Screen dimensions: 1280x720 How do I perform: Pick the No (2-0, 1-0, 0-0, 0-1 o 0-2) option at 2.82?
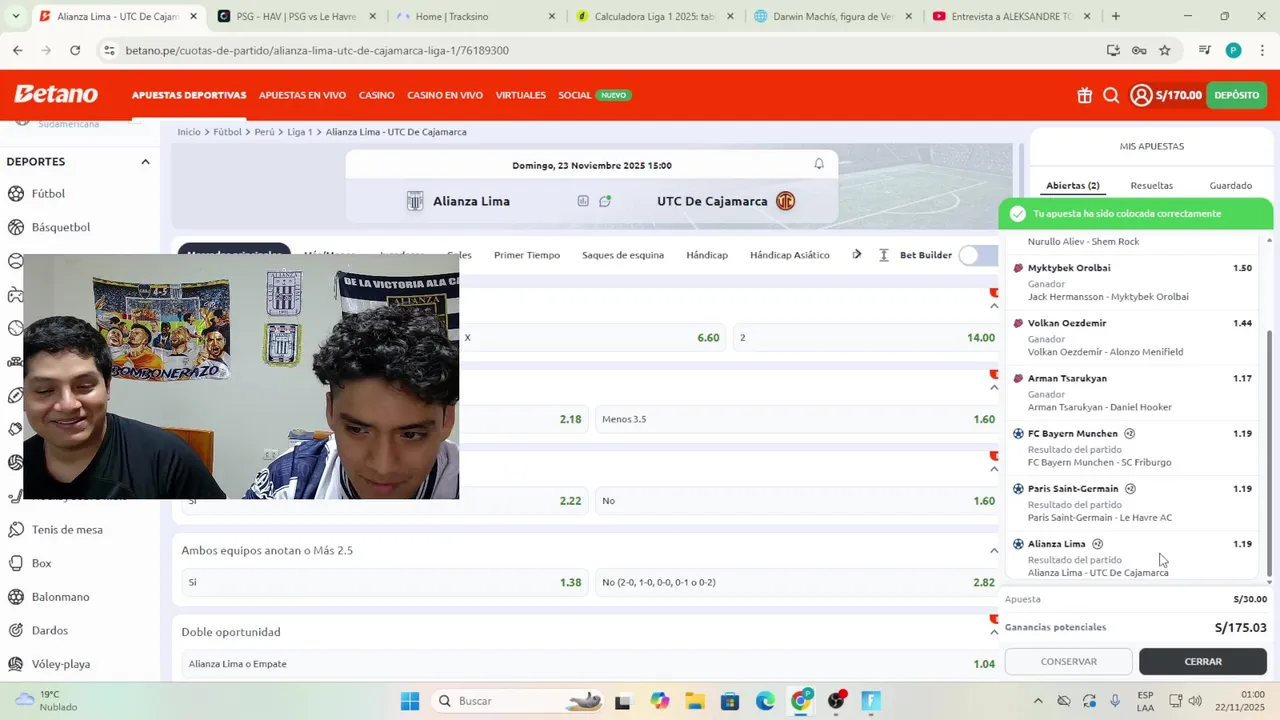[x=798, y=582]
